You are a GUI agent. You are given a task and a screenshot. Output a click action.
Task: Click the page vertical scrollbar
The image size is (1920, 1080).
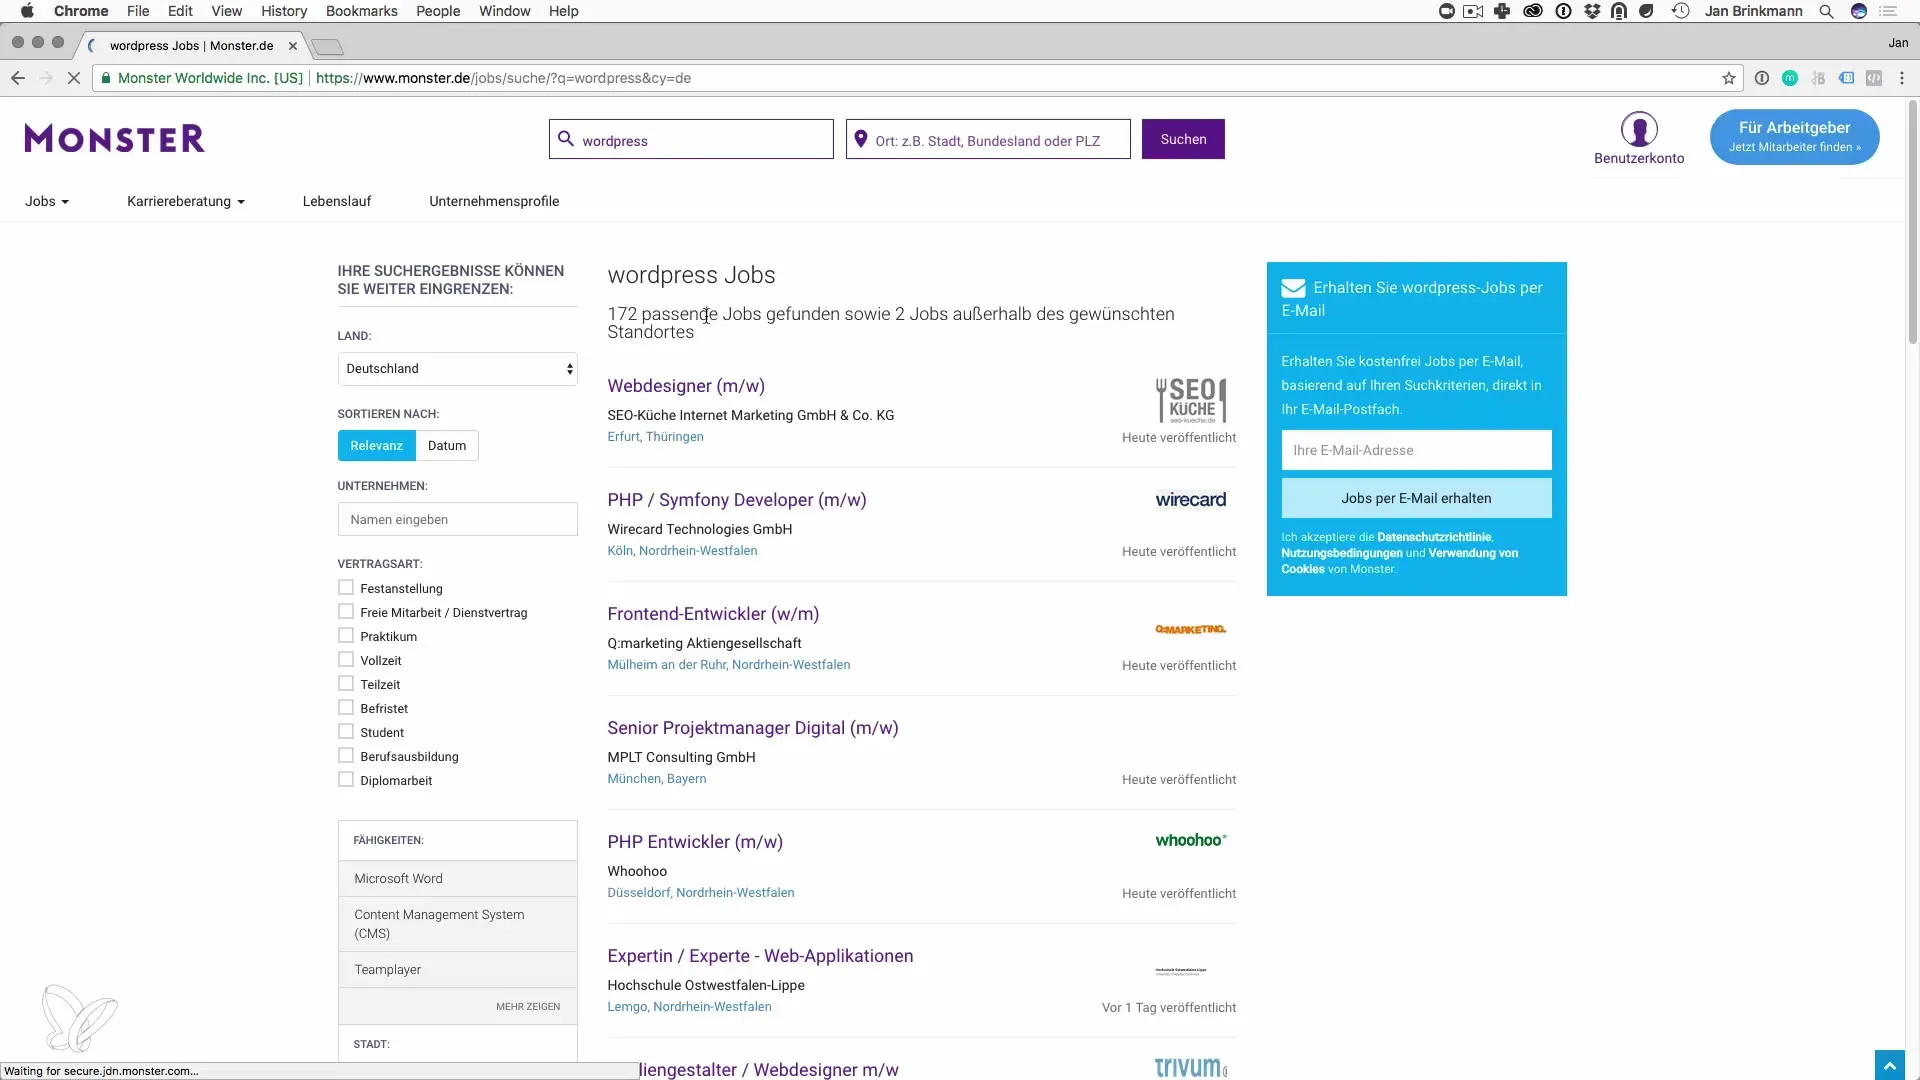point(1912,224)
